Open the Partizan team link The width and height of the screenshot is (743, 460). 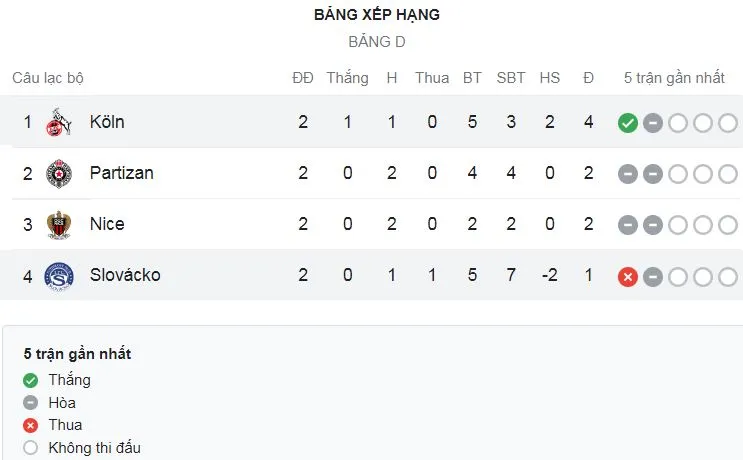pyautogui.click(x=121, y=173)
